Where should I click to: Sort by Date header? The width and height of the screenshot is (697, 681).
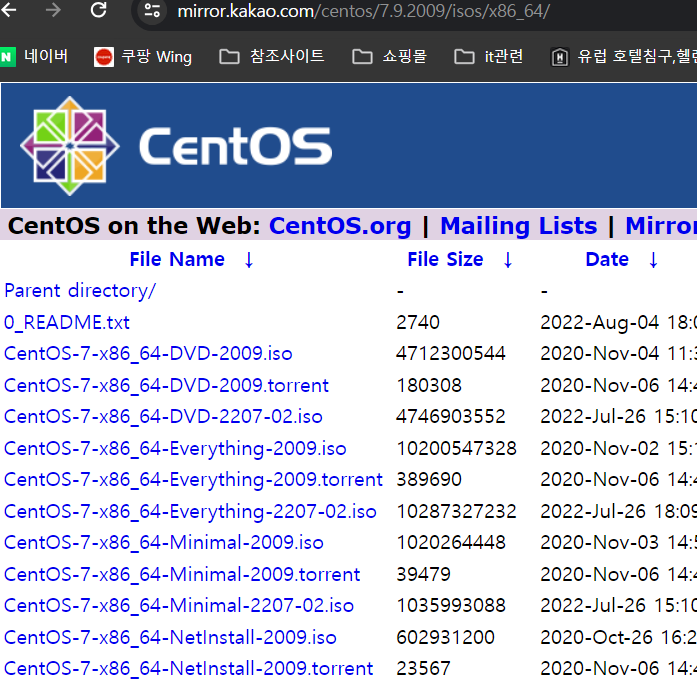607,259
